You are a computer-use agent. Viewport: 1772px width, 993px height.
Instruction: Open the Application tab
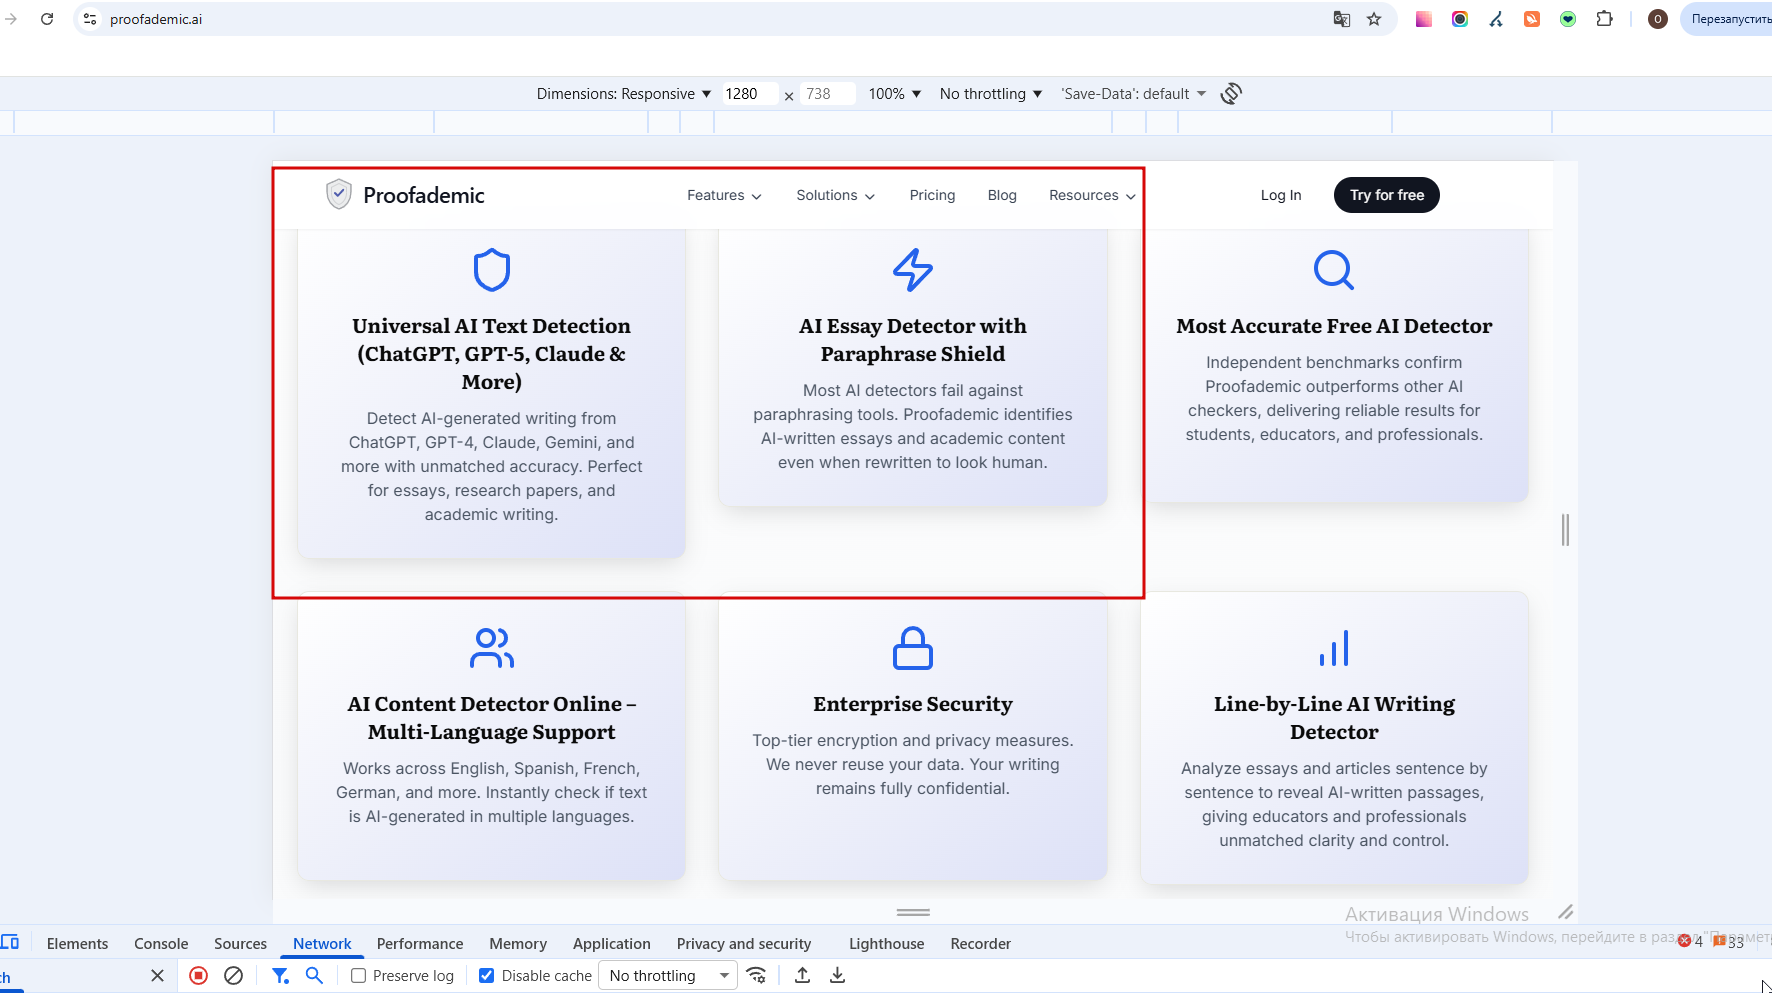coord(611,943)
